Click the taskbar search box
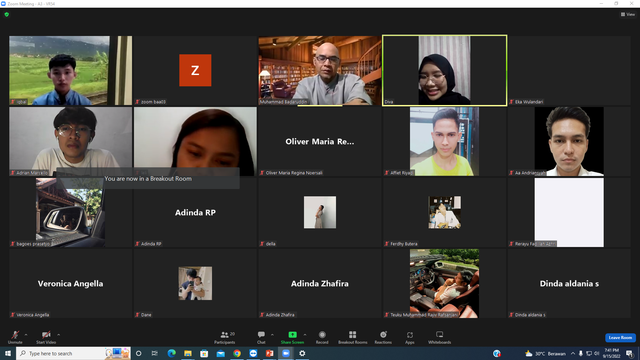Screen dimensions: 640x360 (73, 353)
